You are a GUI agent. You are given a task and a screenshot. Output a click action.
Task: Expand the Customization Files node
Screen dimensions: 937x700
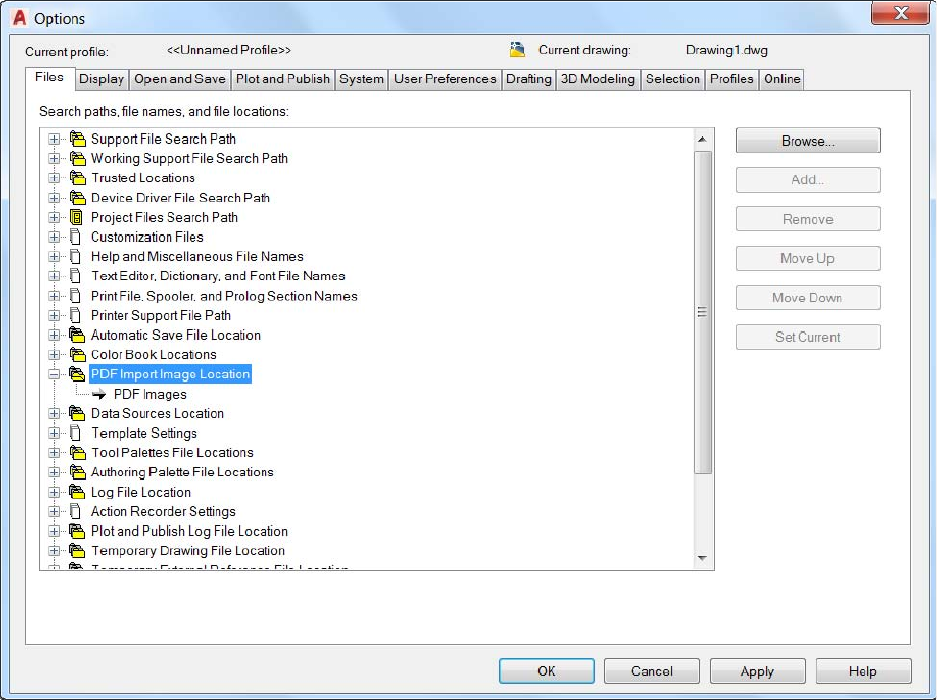(54, 237)
